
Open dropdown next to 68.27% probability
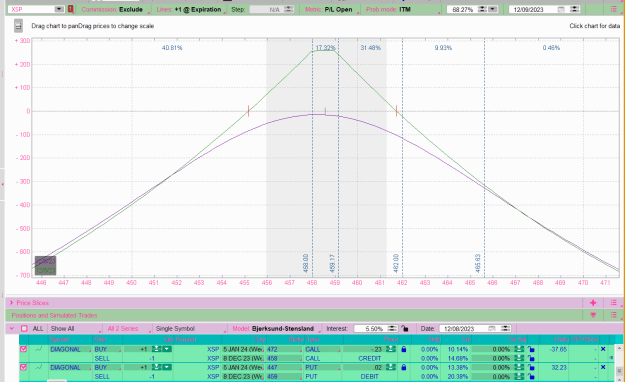click(x=493, y=9)
